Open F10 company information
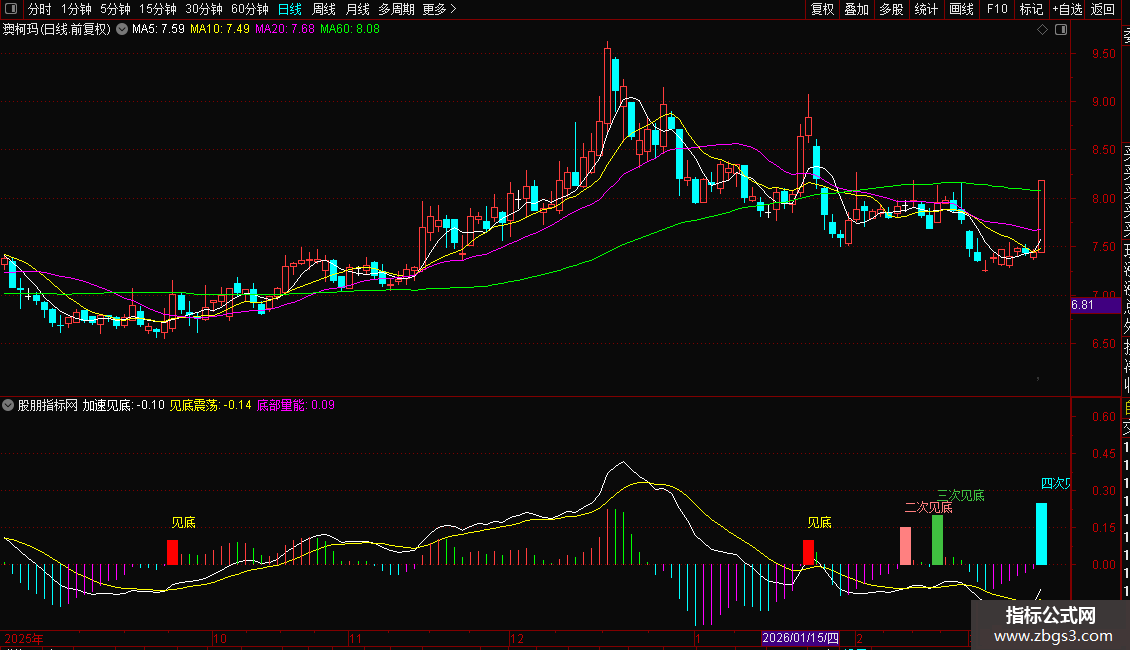Viewport: 1130px width, 650px height. tap(997, 9)
